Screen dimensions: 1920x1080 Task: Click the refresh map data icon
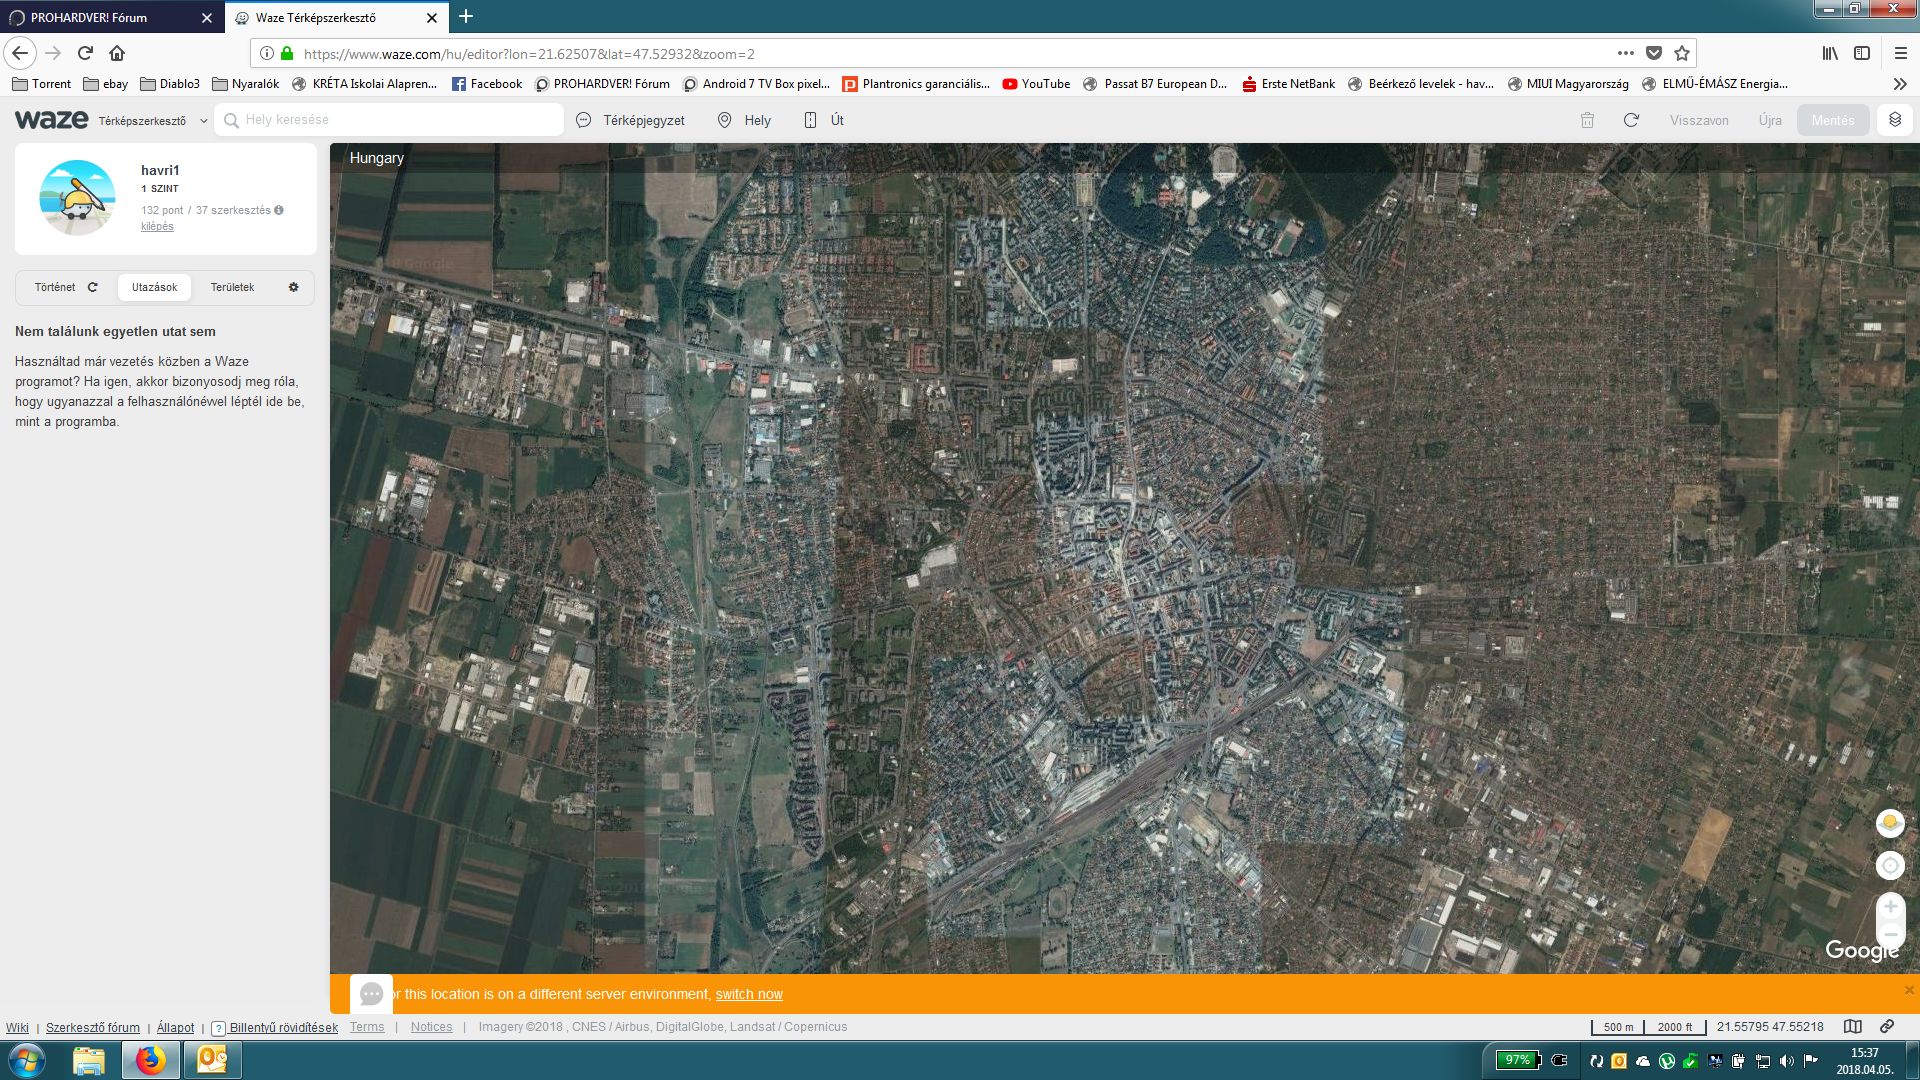pyautogui.click(x=1631, y=120)
